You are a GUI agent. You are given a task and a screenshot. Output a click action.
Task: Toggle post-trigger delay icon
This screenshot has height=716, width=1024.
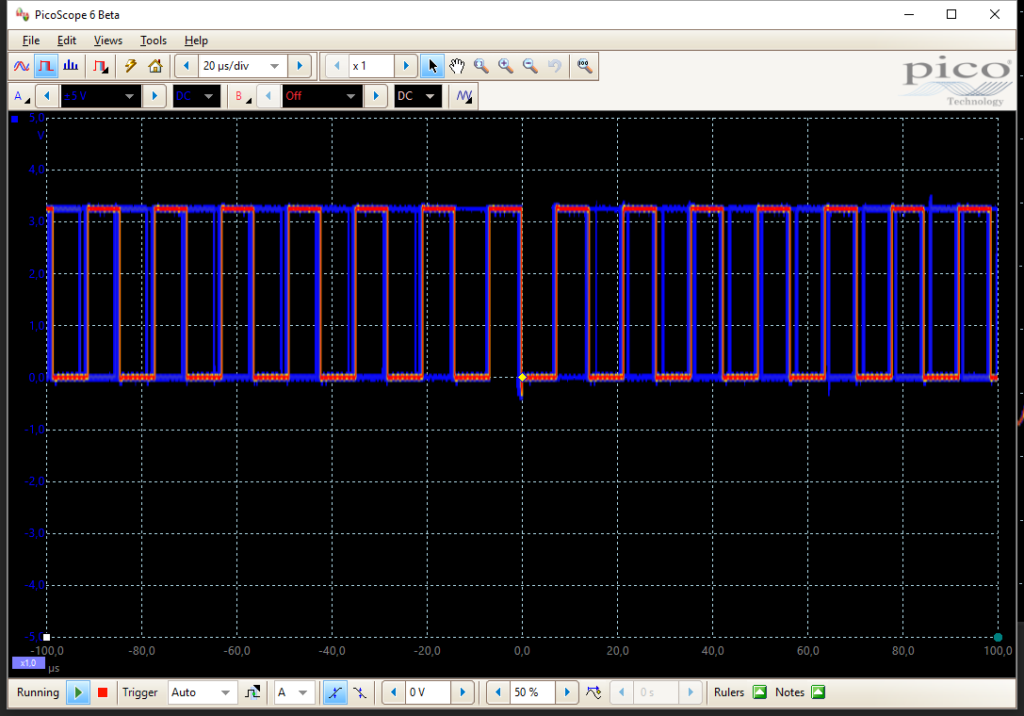(594, 692)
